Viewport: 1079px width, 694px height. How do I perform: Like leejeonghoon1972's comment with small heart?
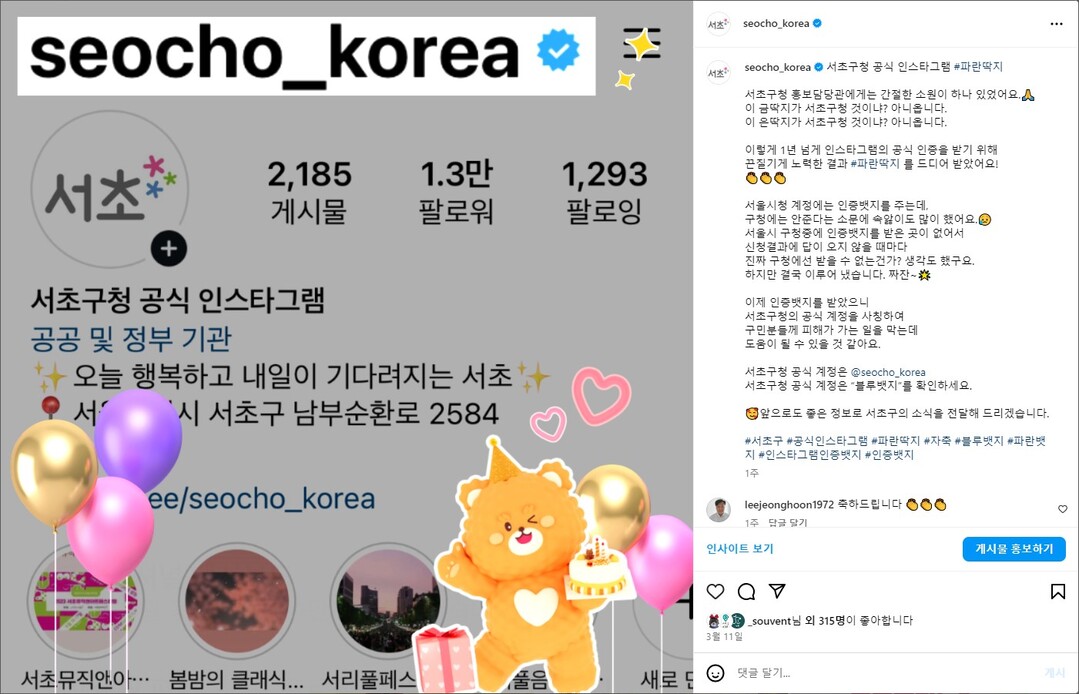pyautogui.click(x=1062, y=509)
